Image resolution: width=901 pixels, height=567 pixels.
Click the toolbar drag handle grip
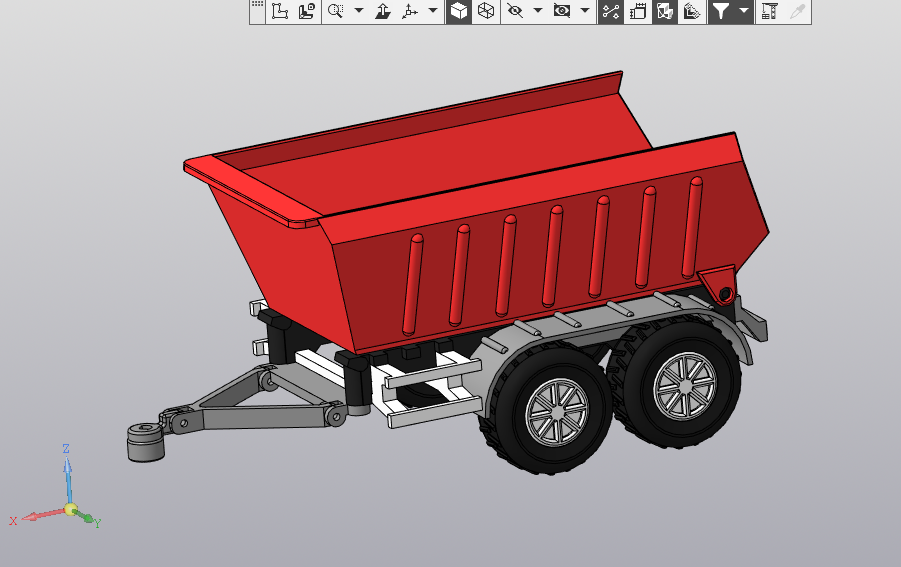[x=257, y=6]
